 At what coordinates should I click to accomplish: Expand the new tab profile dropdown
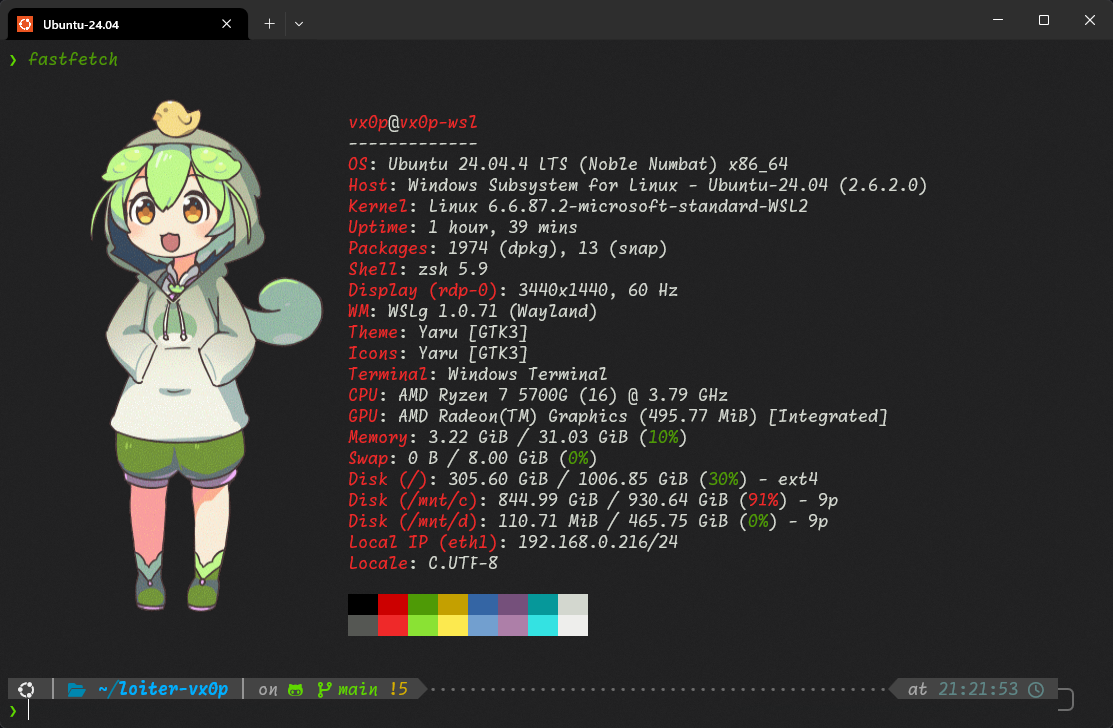tap(299, 24)
